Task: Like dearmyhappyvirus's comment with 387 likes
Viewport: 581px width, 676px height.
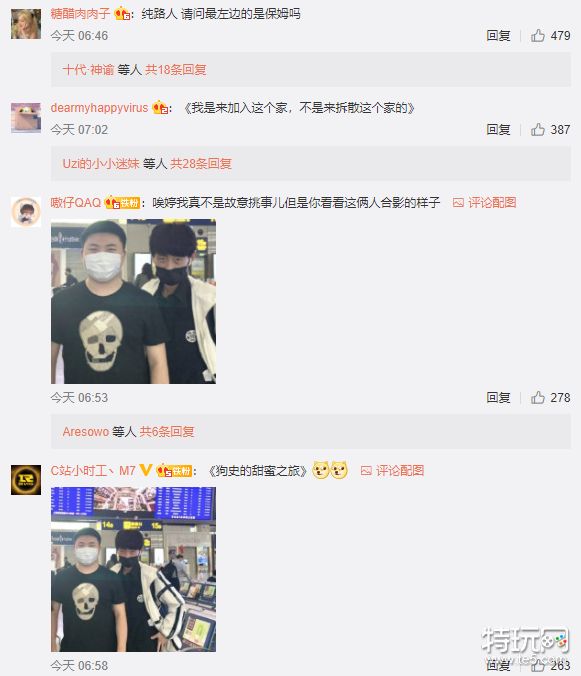Action: (537, 129)
